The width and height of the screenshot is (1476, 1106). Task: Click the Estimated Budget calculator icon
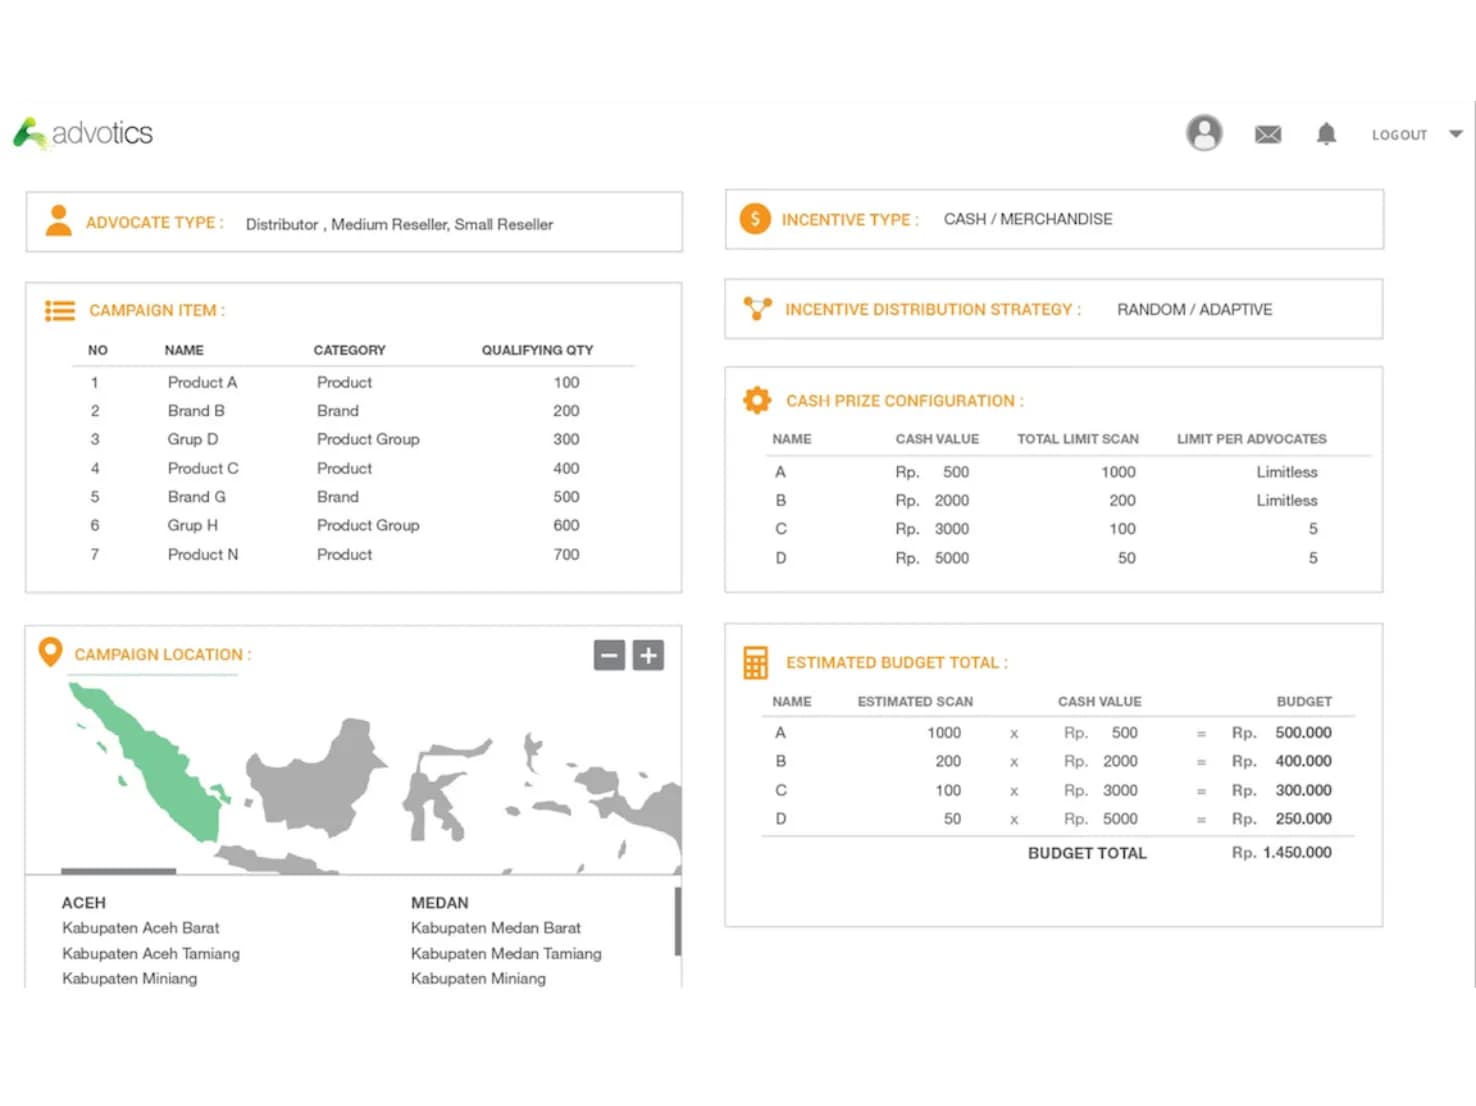(x=756, y=662)
